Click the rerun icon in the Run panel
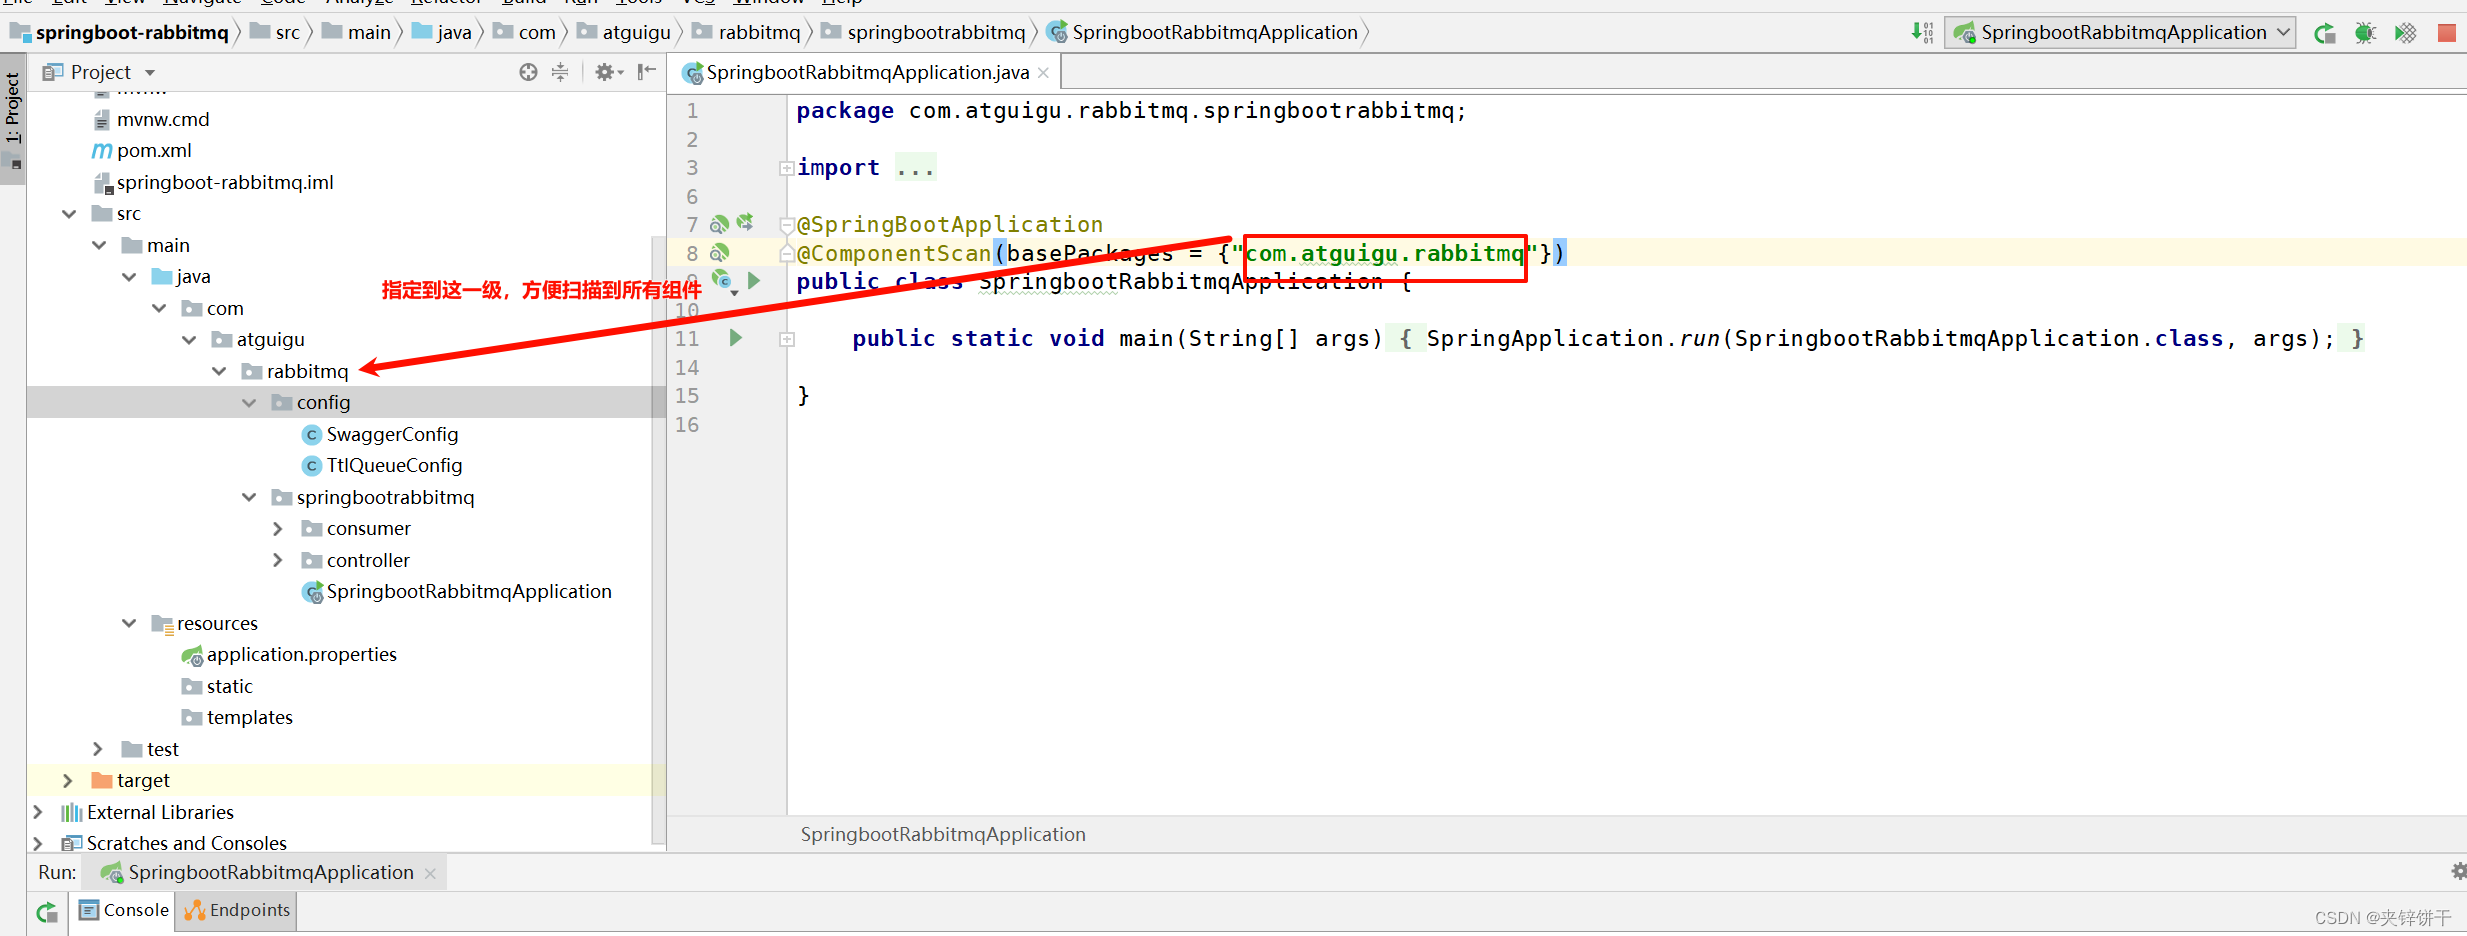The image size is (2467, 936). click(x=46, y=911)
